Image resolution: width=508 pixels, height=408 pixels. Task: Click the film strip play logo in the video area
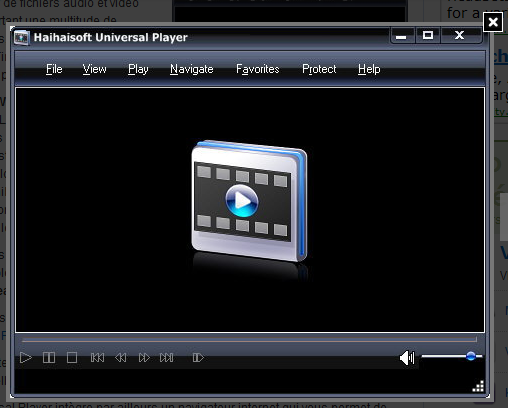click(249, 201)
